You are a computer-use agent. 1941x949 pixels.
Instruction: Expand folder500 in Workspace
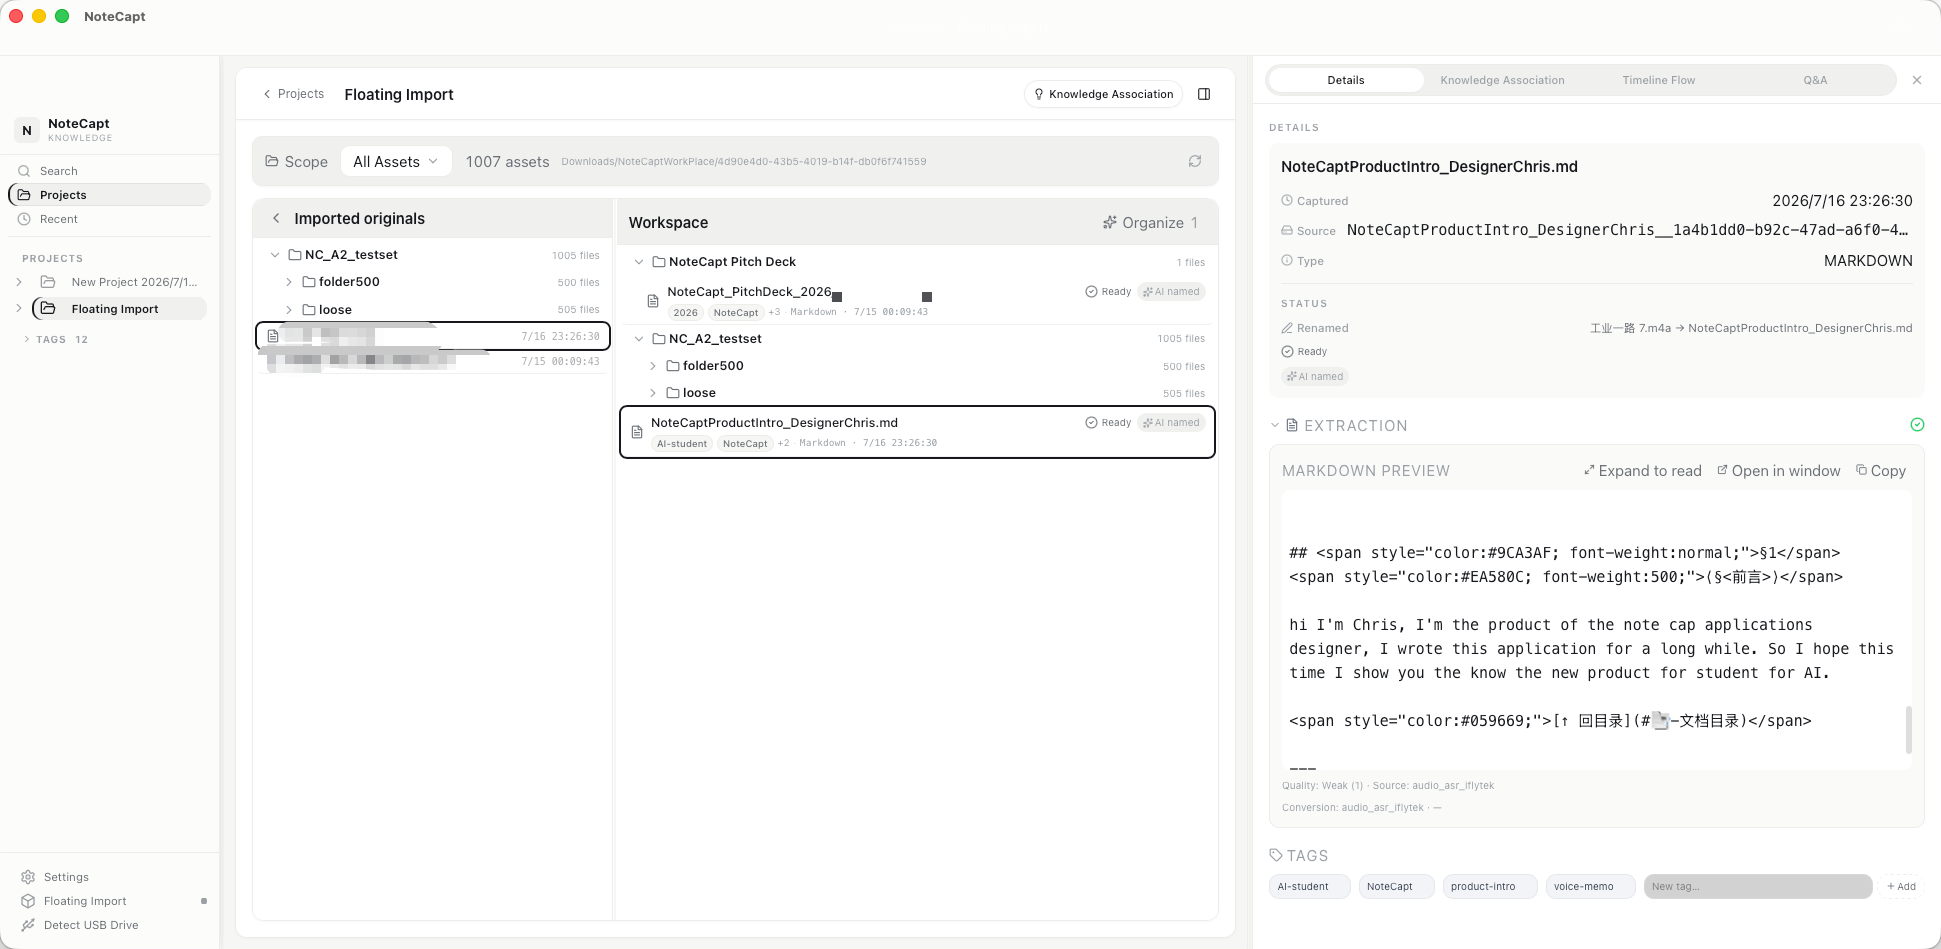(653, 366)
